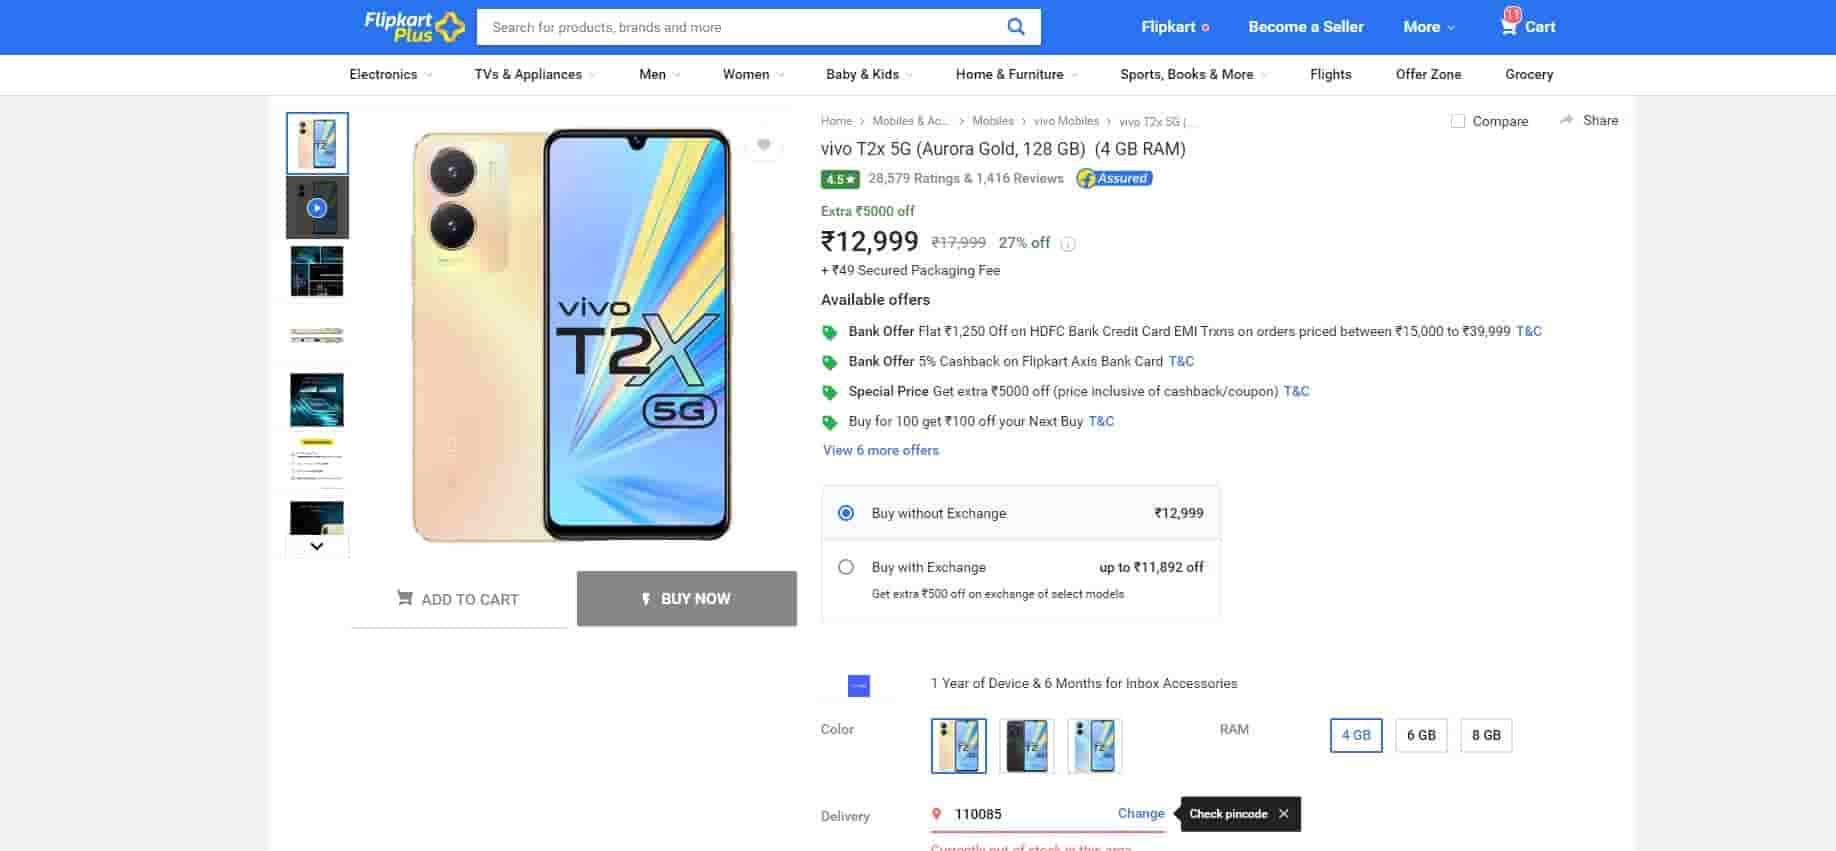Click the Flipkart Plus logo
The image size is (1836, 851).
tap(414, 27)
